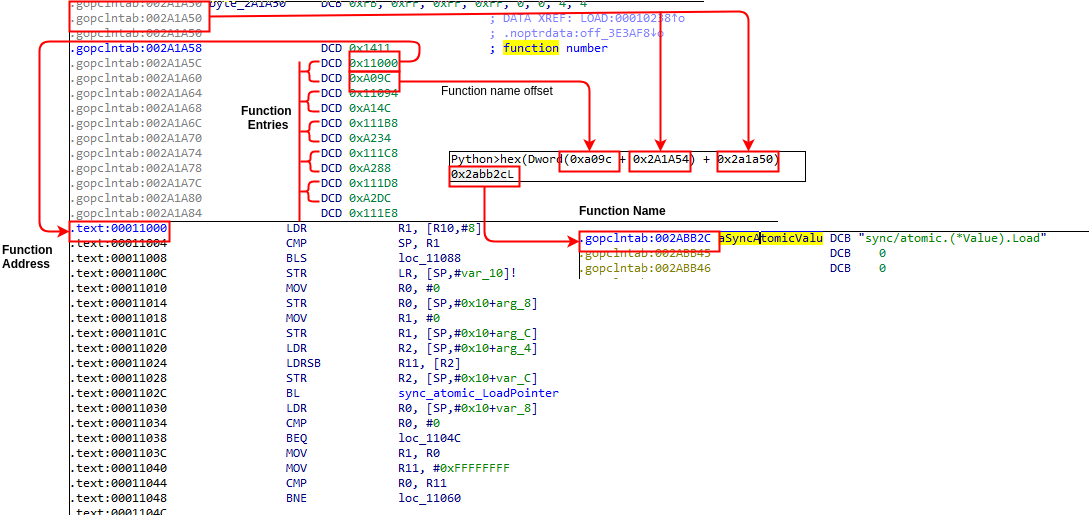
Task: Click the address .gopclntab:002A1A68
Action: [136, 108]
